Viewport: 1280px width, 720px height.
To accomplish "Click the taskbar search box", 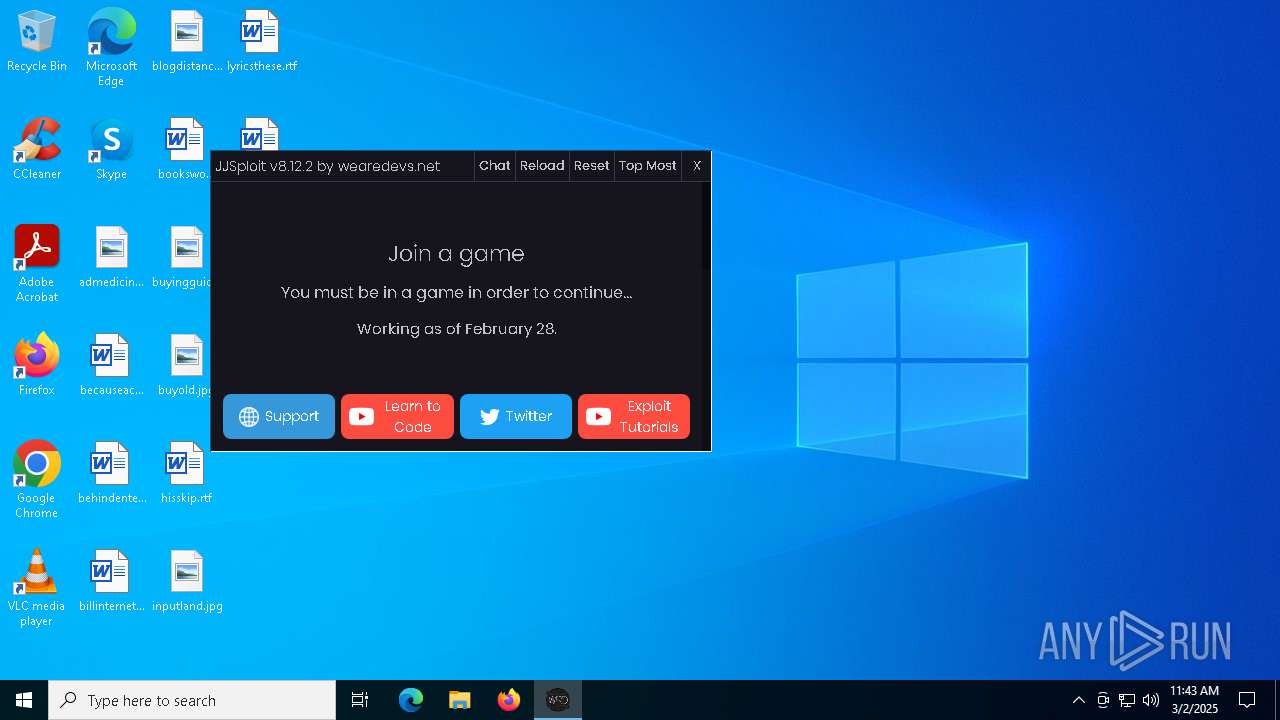I will (x=192, y=700).
